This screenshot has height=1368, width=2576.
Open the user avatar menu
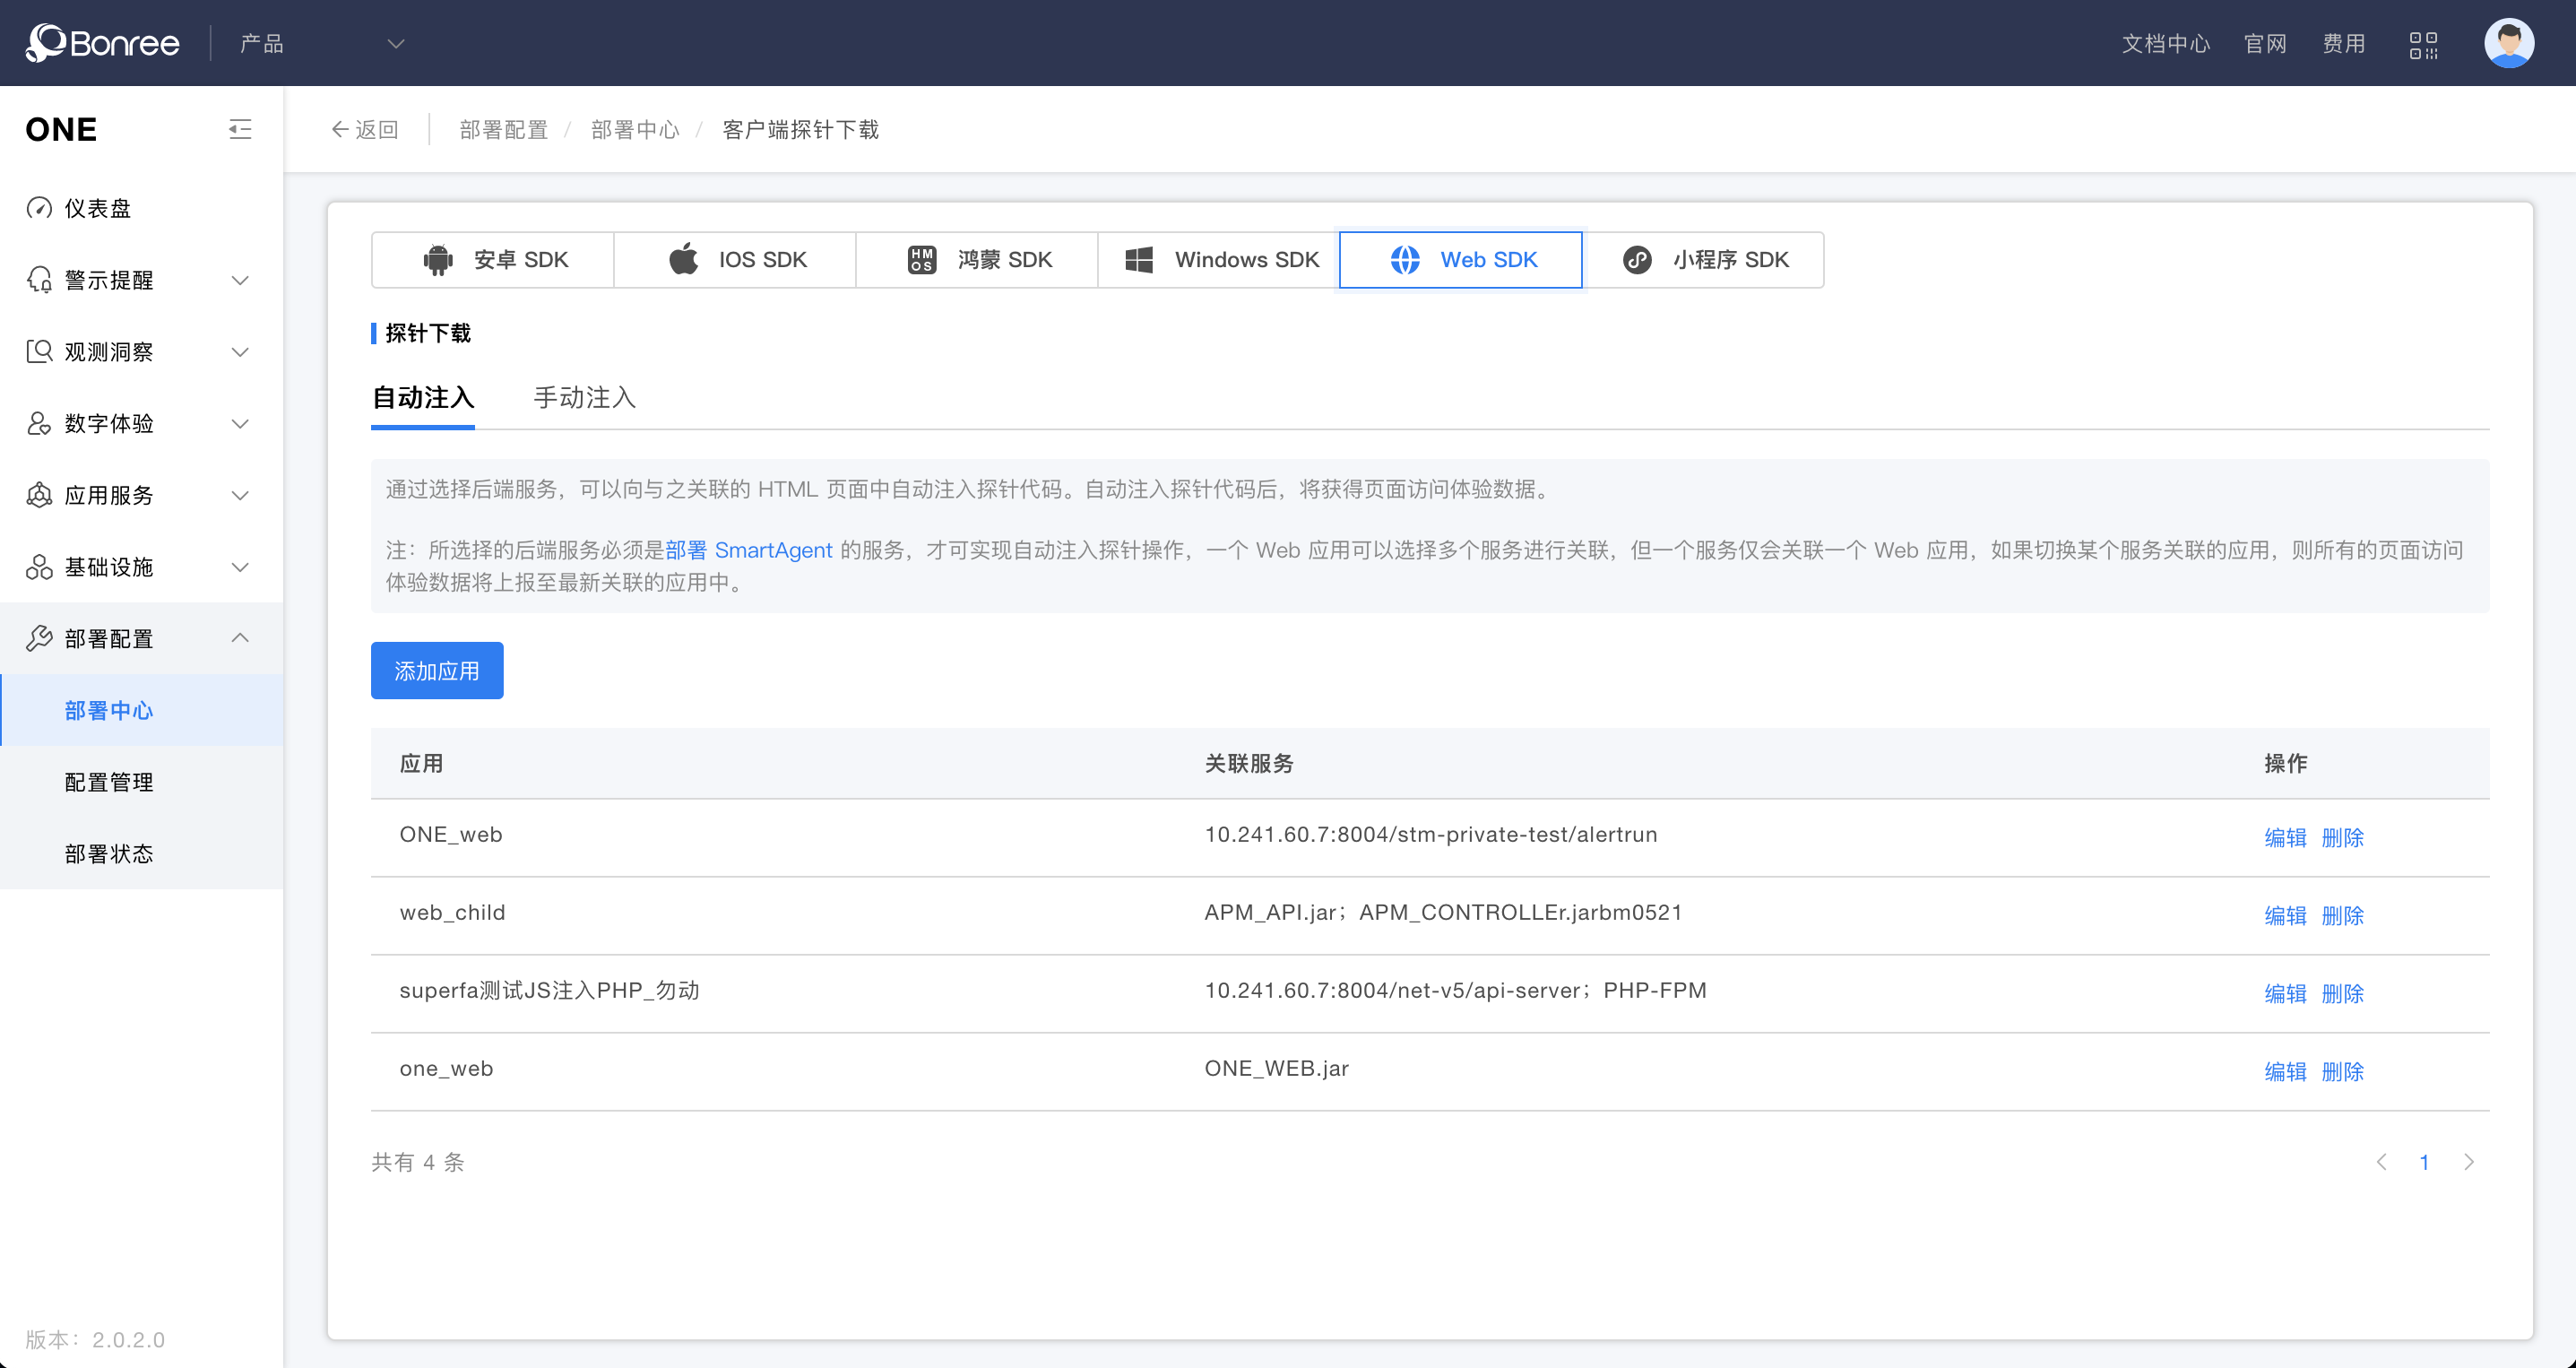[x=2509, y=42]
